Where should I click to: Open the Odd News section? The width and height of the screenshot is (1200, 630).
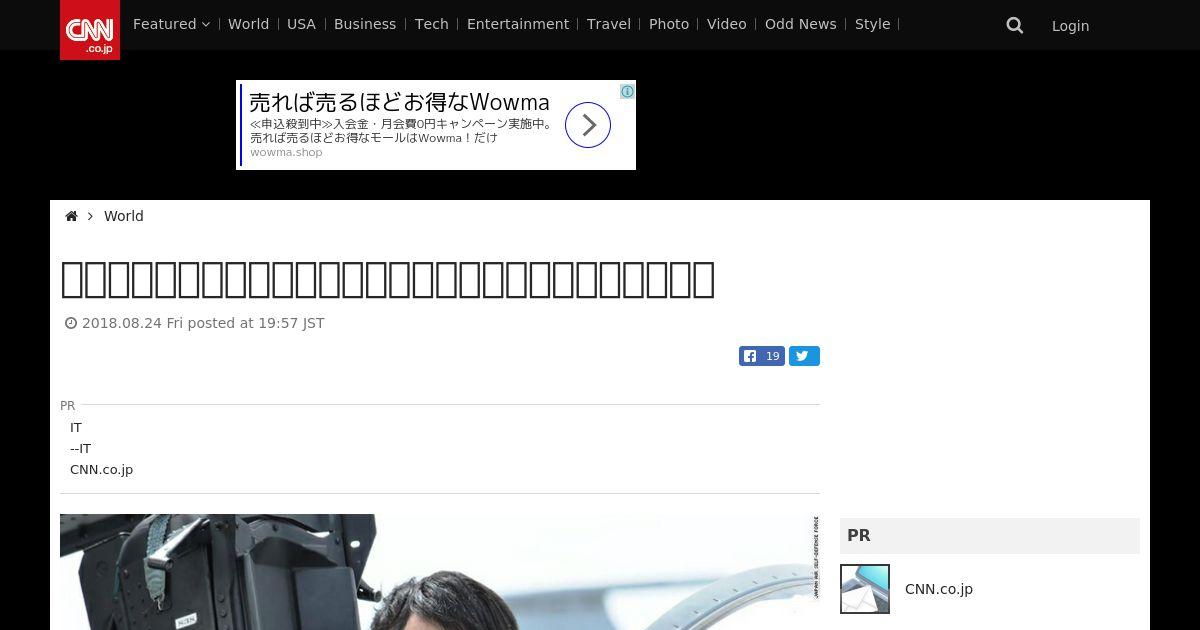tap(801, 24)
